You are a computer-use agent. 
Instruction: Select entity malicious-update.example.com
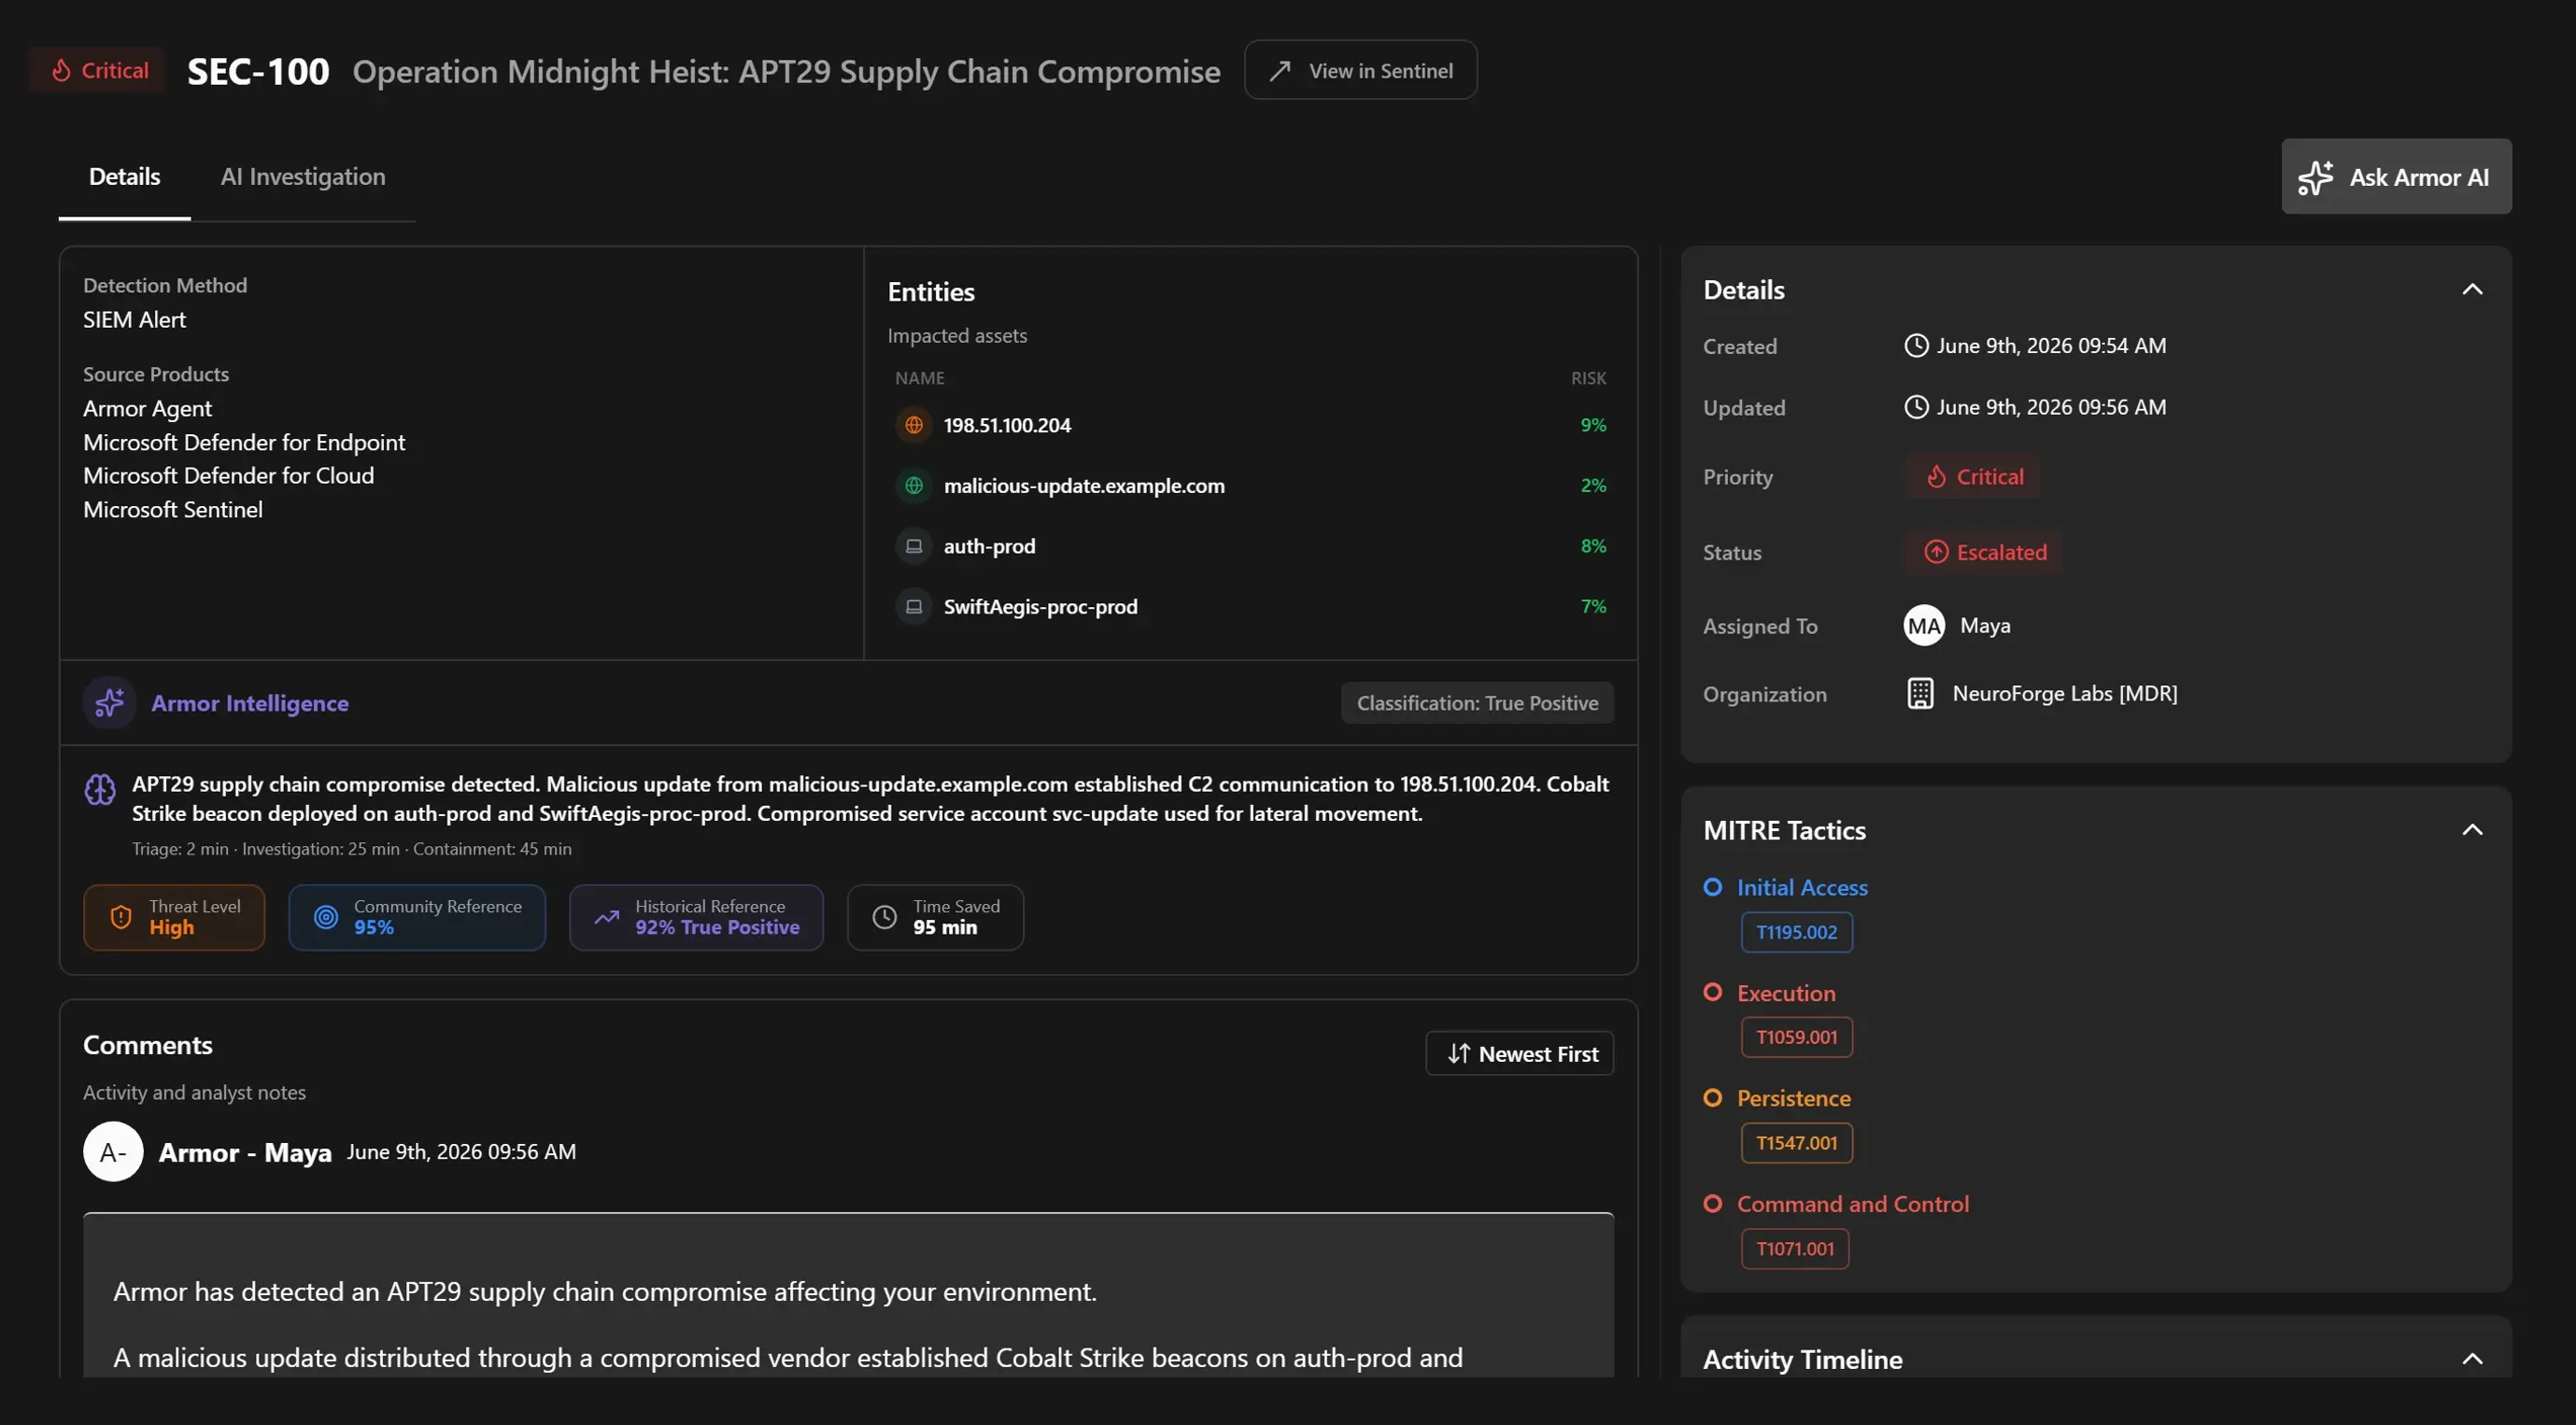[1084, 485]
